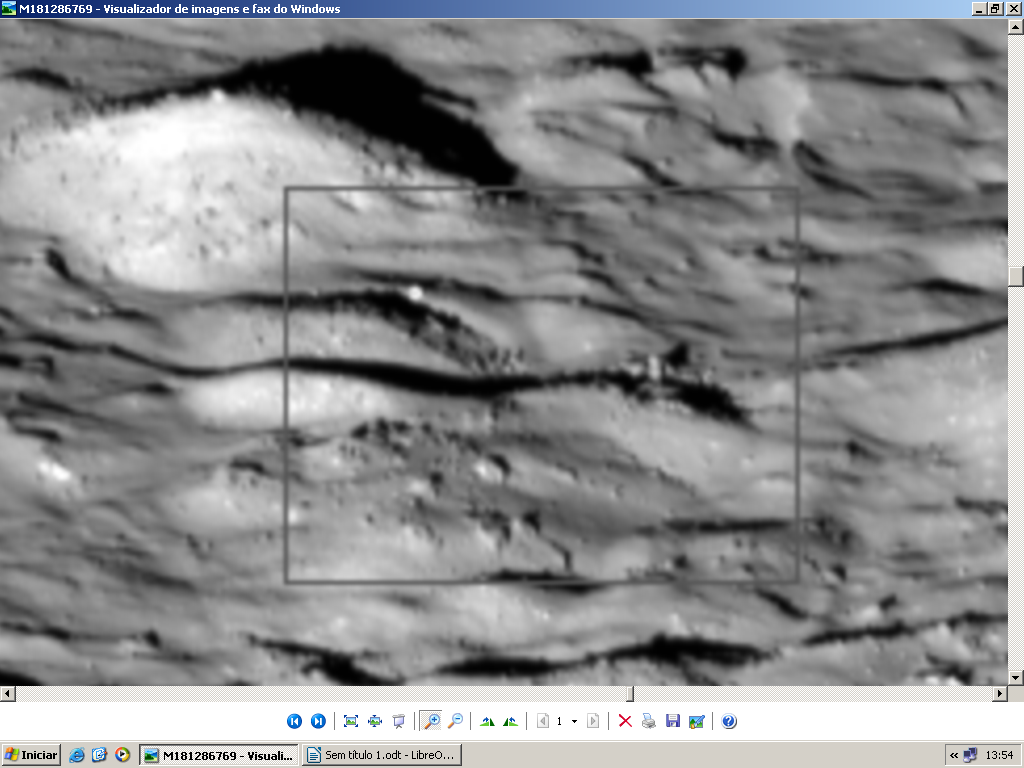Select the zoom out magnifier
The width and height of the screenshot is (1024, 768).
click(455, 721)
